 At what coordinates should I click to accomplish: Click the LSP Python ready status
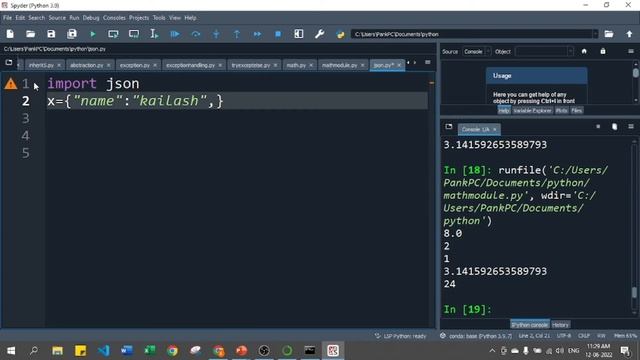(x=400, y=336)
